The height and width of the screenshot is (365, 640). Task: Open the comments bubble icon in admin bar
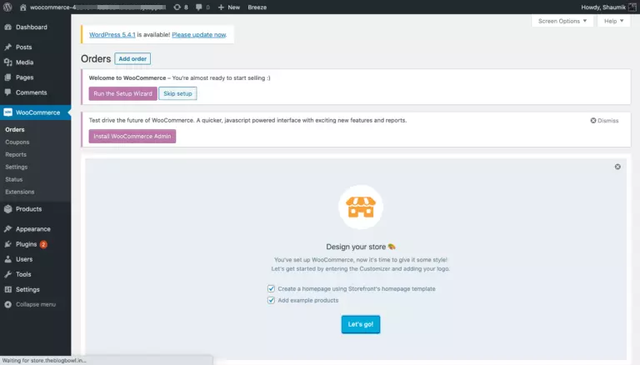(x=199, y=7)
